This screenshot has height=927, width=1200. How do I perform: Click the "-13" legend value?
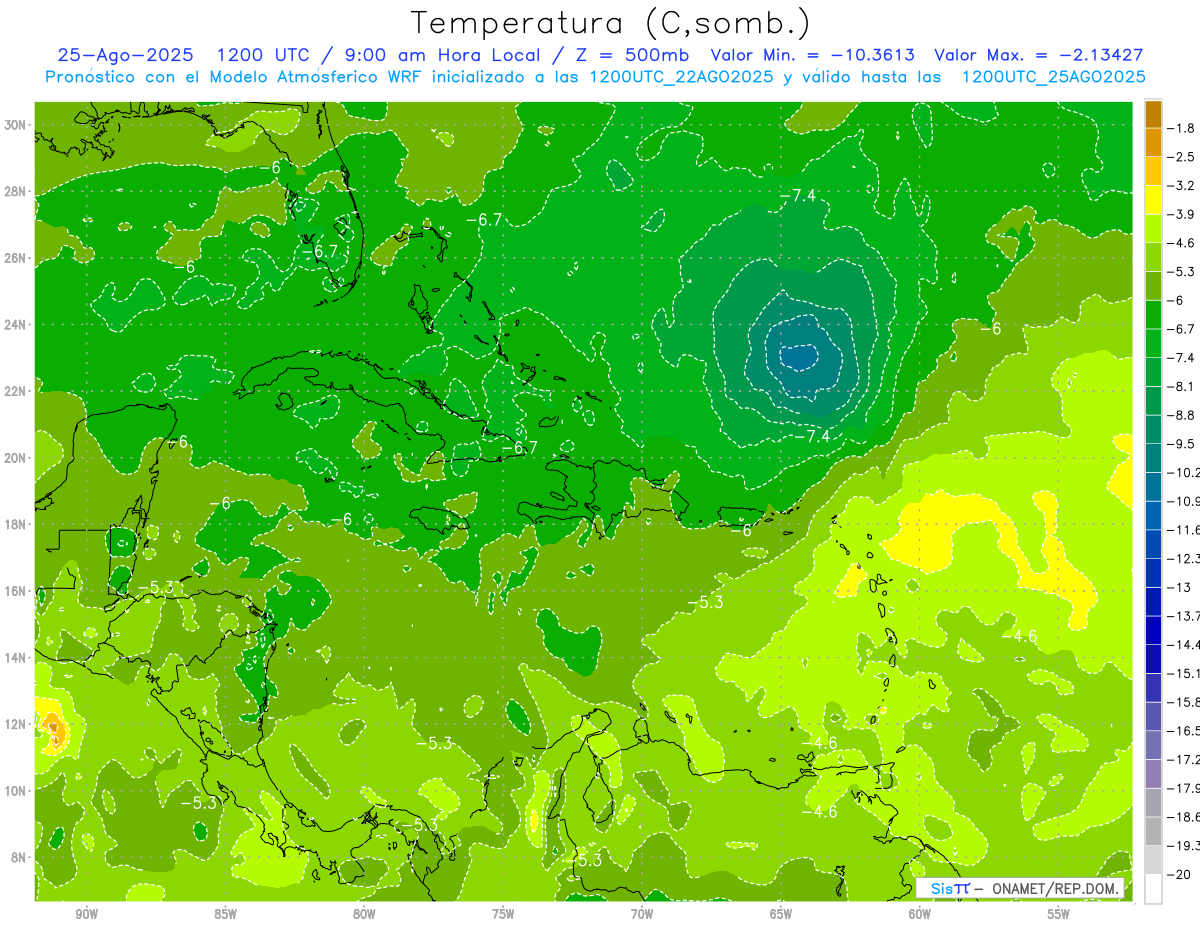pos(1178,587)
